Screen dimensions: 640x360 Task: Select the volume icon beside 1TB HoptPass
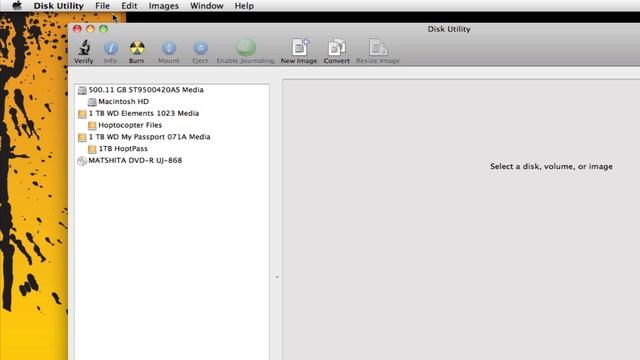(x=92, y=149)
